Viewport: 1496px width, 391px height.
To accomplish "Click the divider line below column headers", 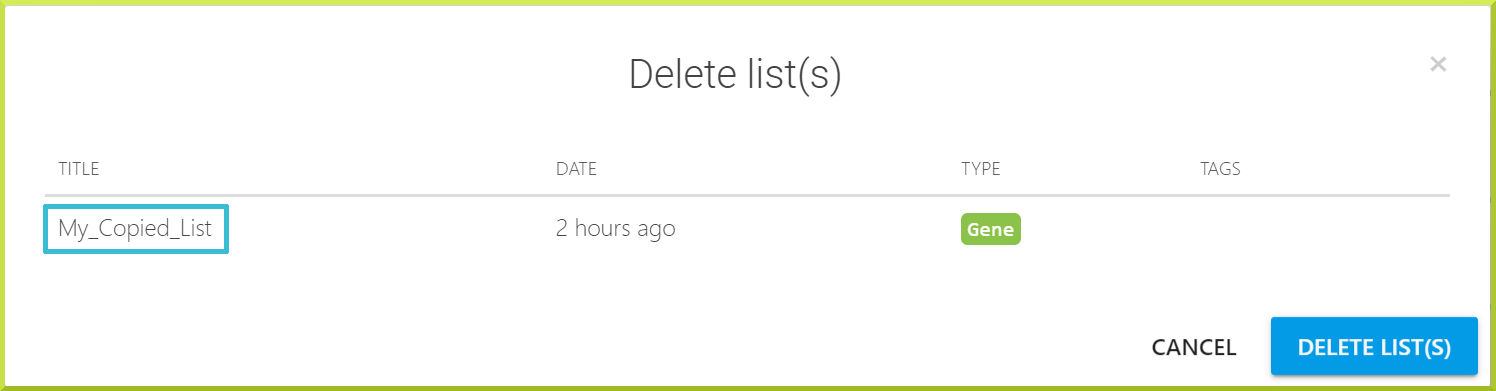I will click(747, 195).
